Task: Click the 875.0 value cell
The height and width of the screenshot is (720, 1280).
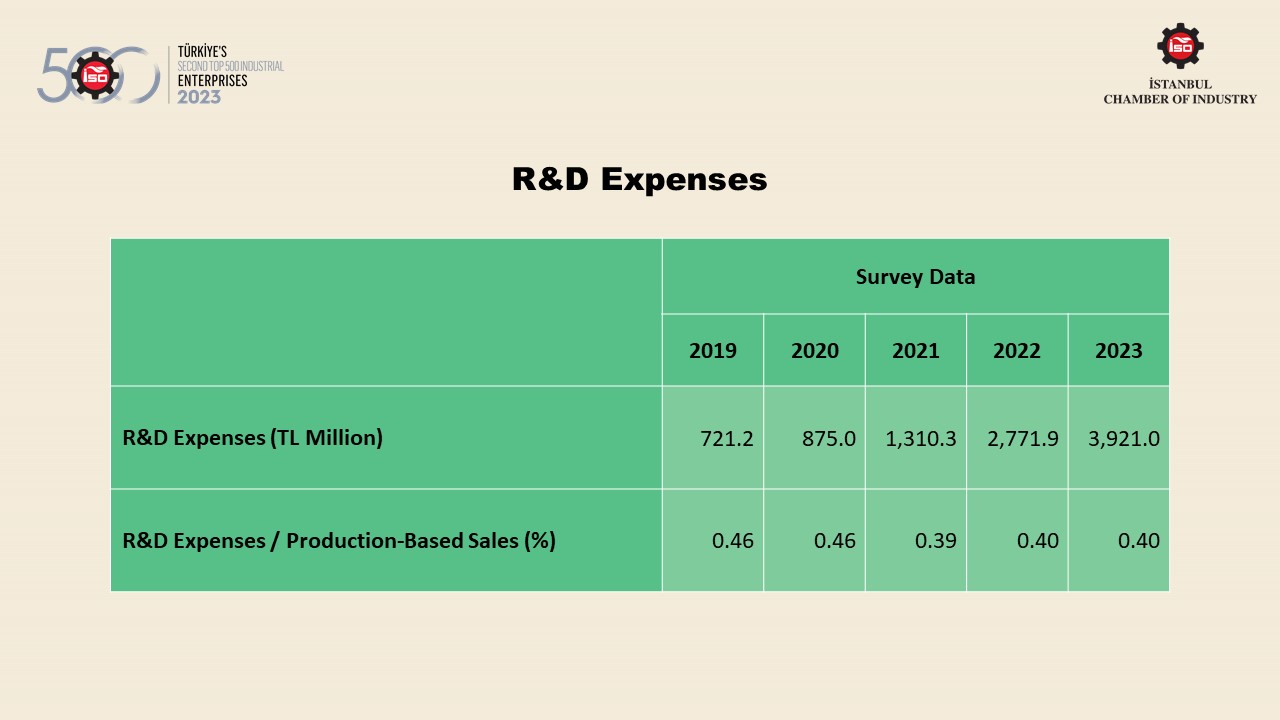Action: tap(815, 438)
